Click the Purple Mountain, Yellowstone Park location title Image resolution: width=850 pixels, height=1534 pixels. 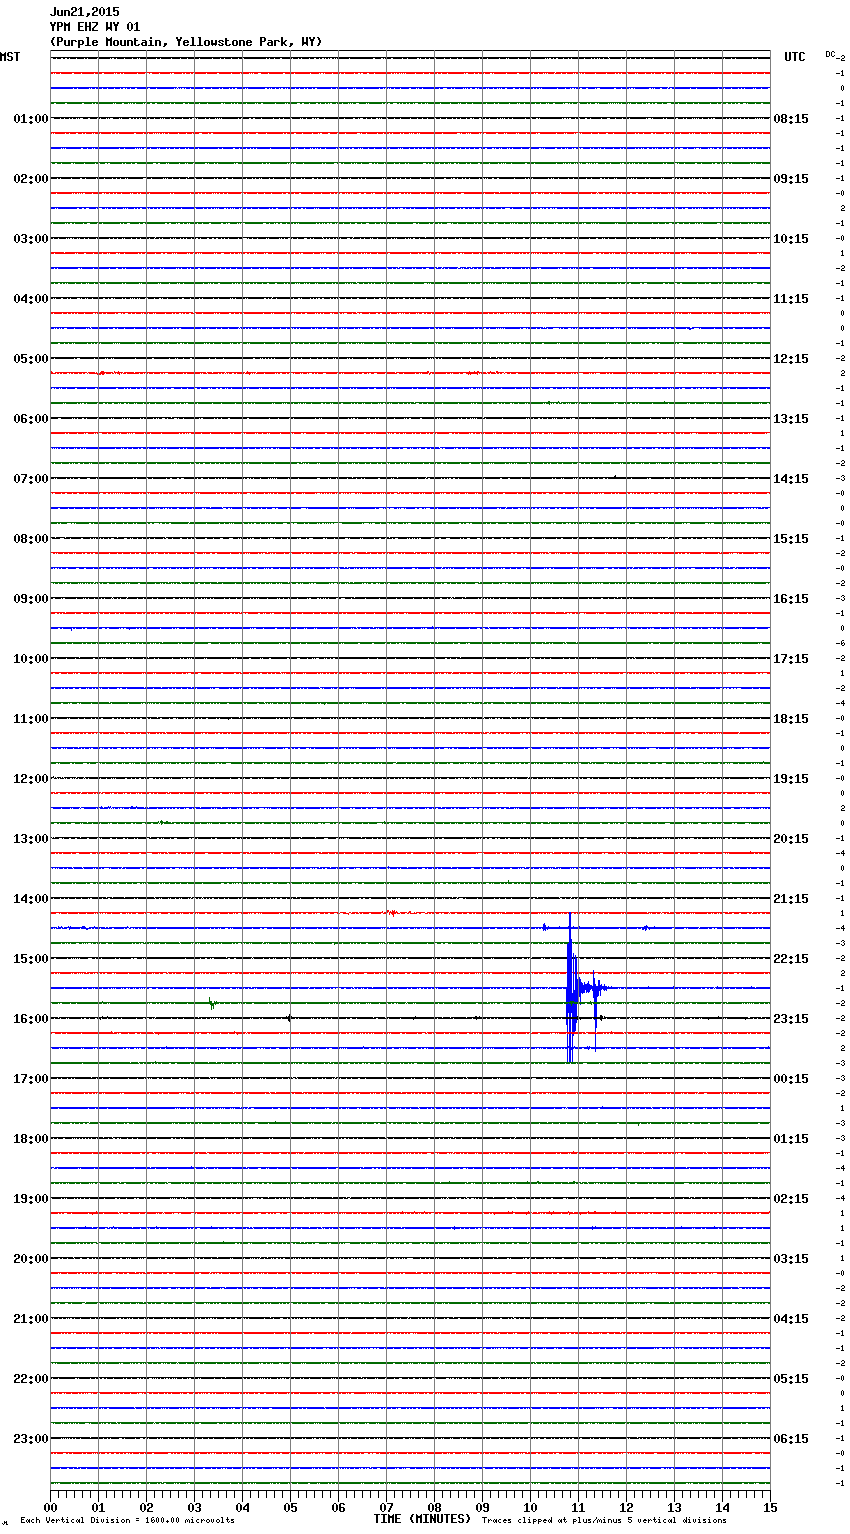coord(186,42)
